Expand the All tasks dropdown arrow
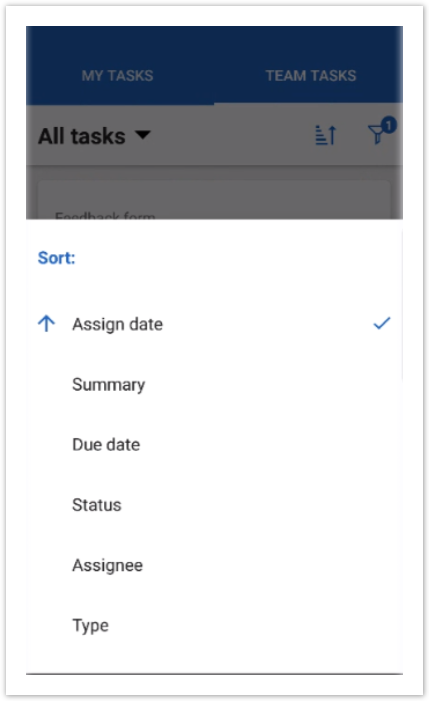Image resolution: width=429 pixels, height=701 pixels. pos(143,135)
